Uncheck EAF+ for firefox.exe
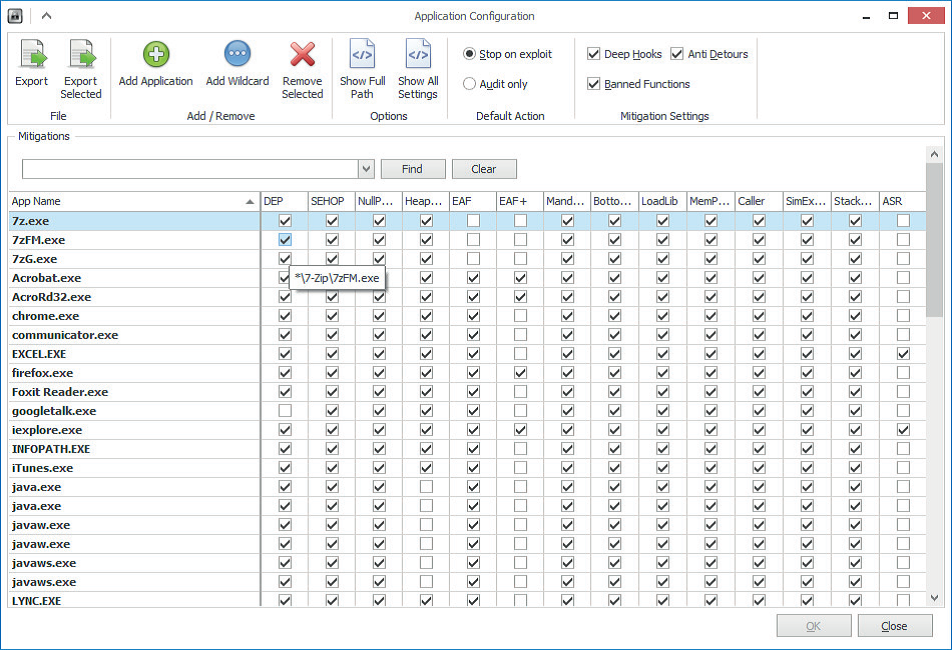This screenshot has height=650, width=952. point(520,373)
